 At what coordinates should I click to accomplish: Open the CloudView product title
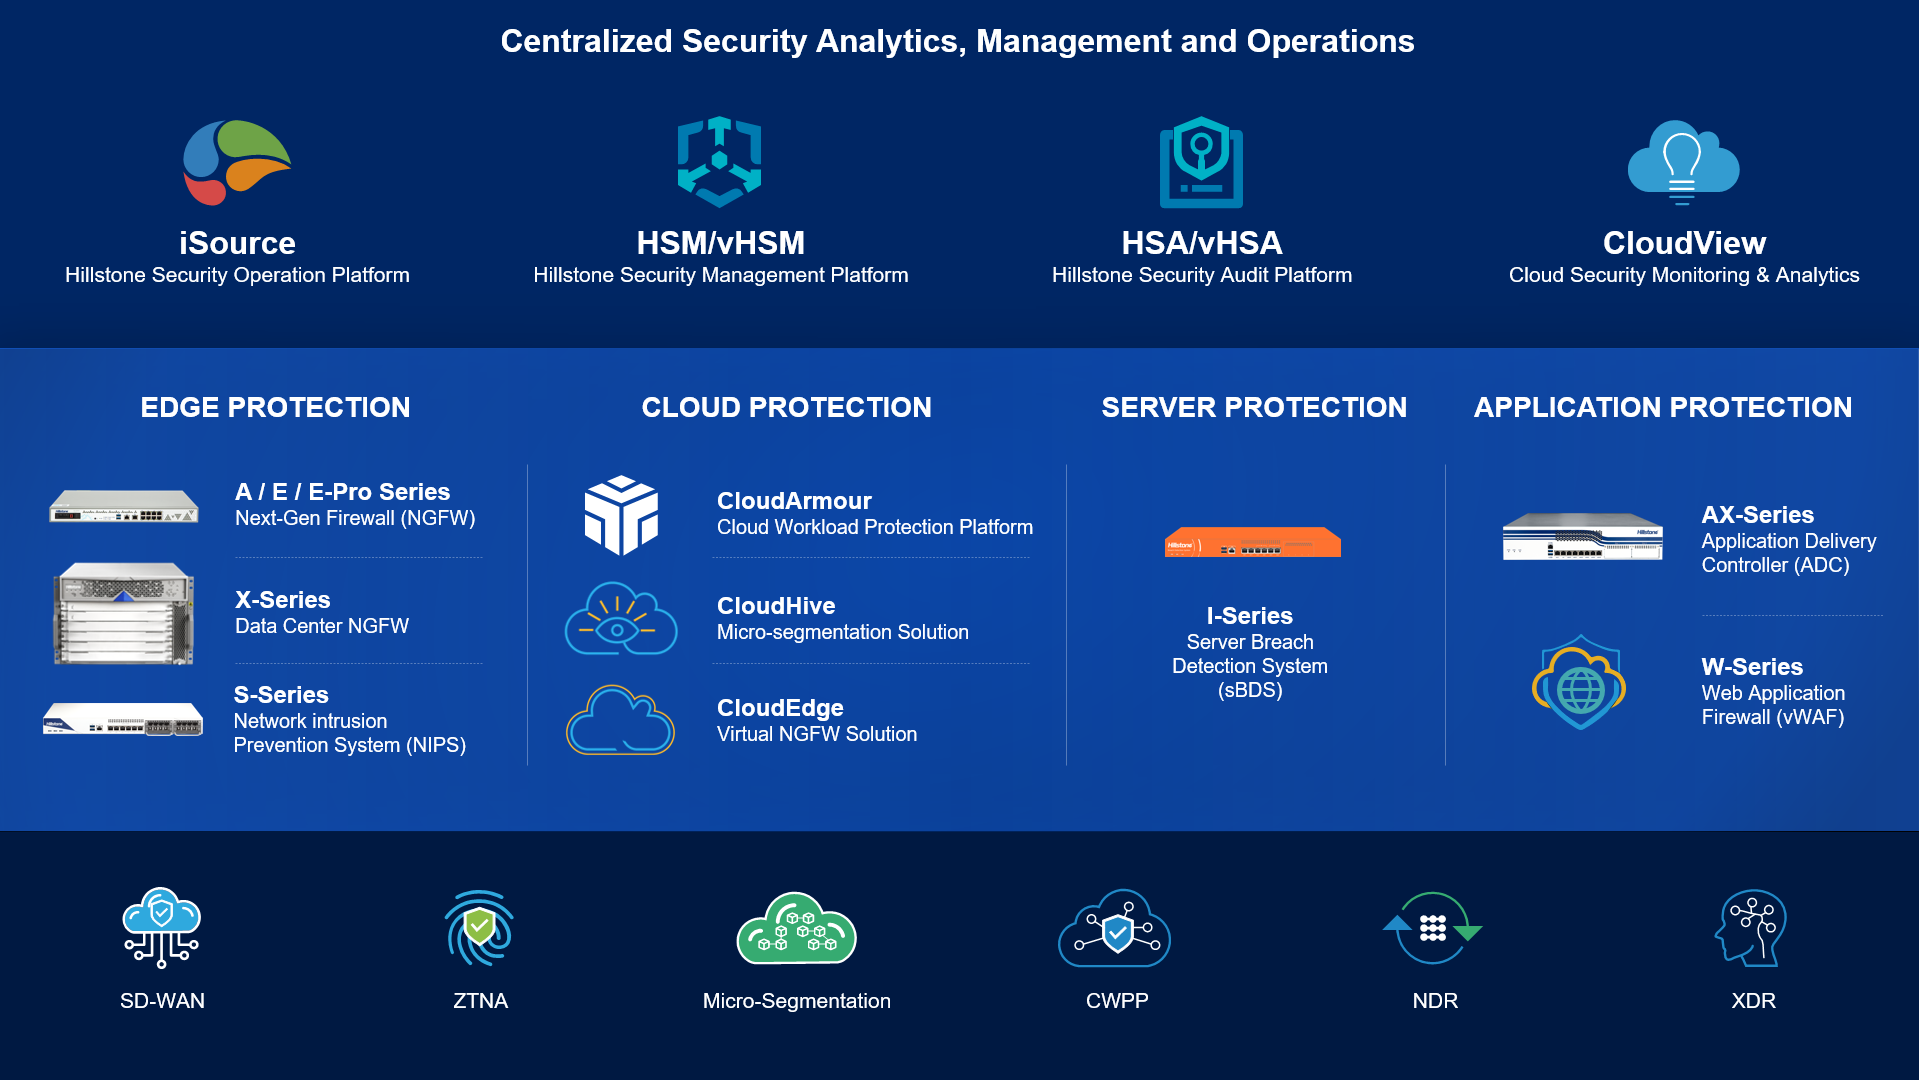point(1684,243)
